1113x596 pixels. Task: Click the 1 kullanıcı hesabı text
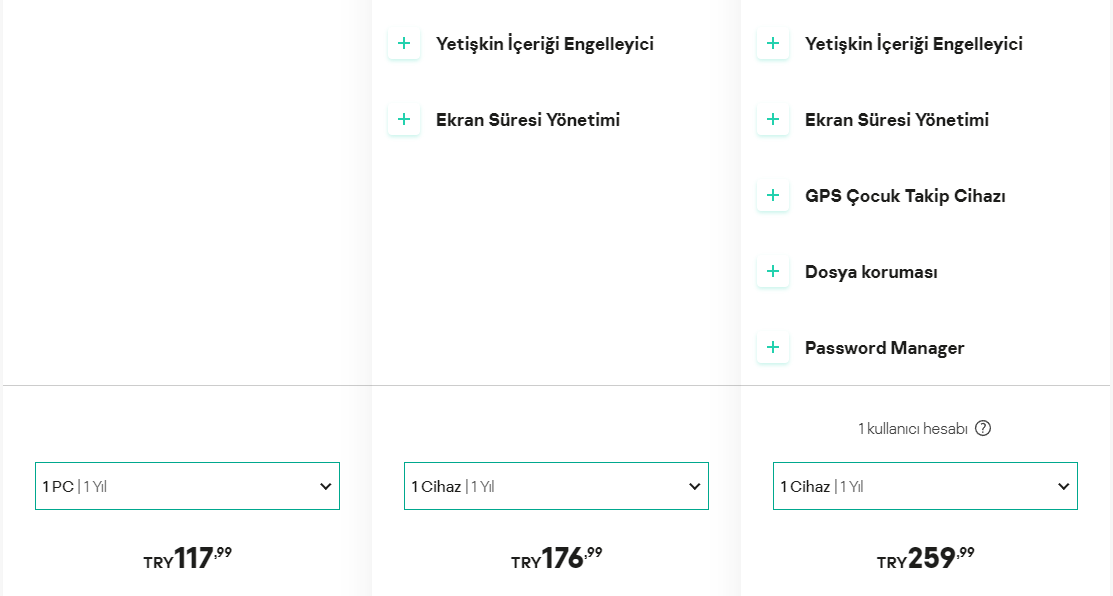pos(912,429)
